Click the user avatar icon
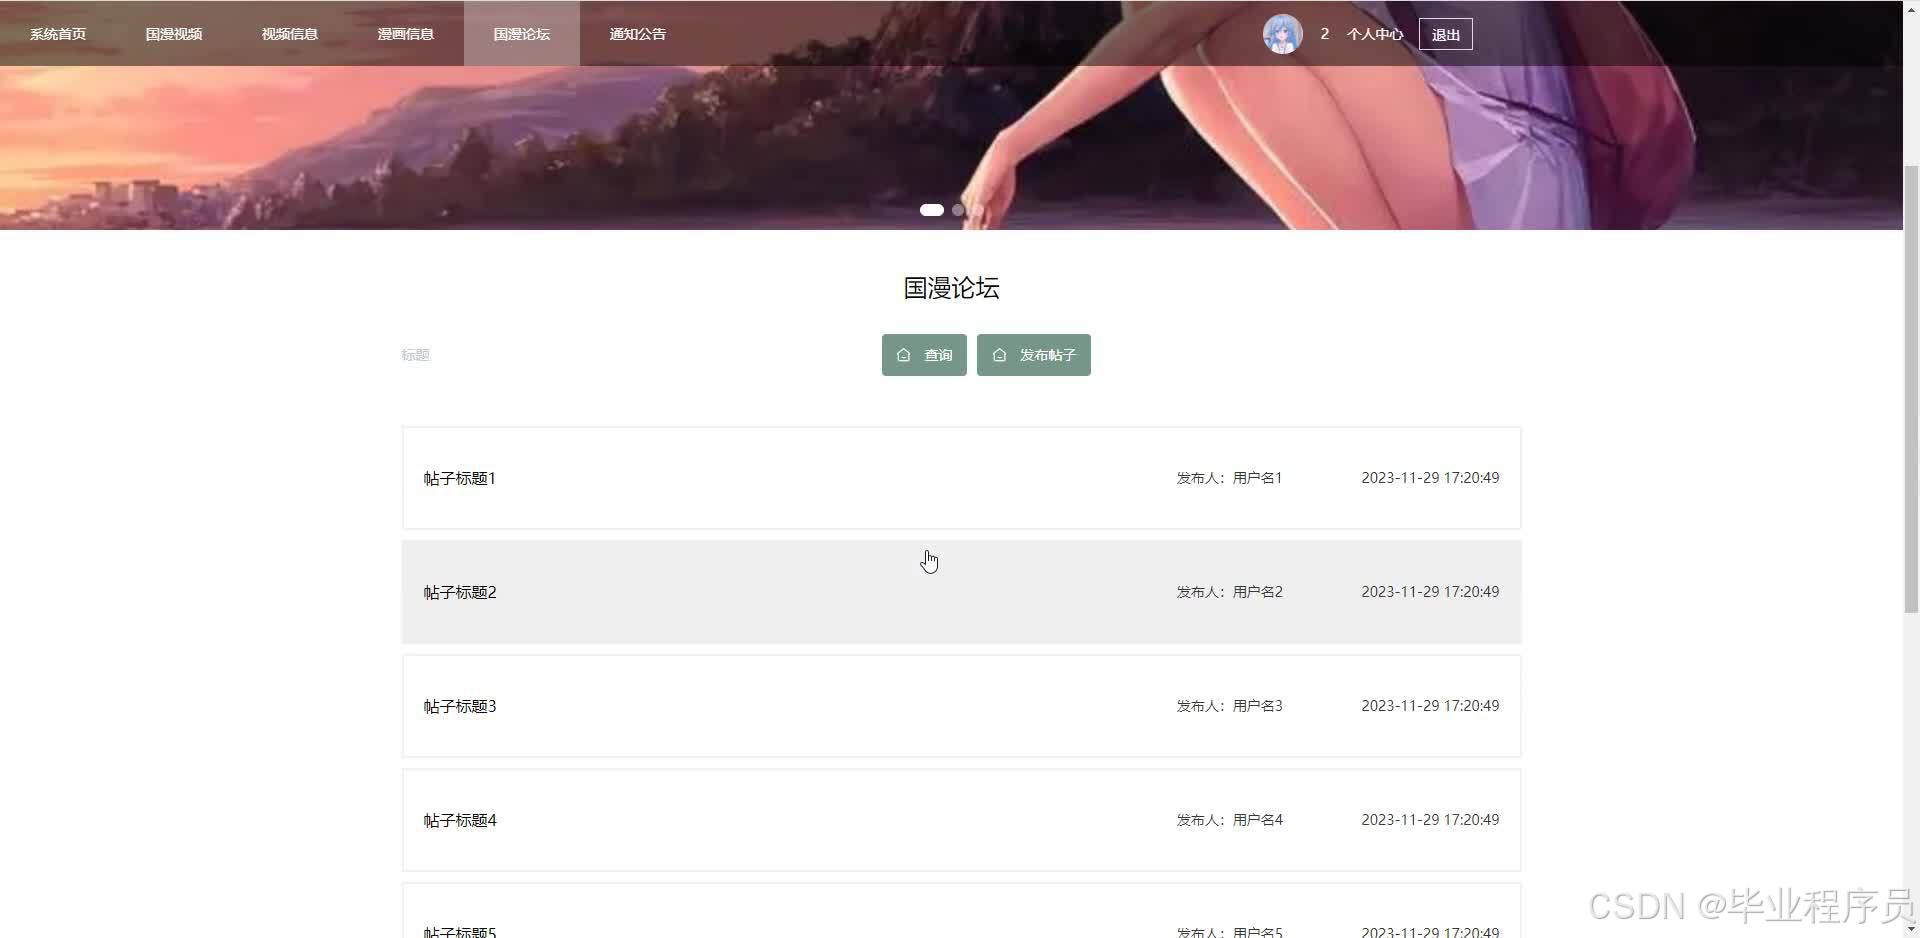This screenshot has height=938, width=1920. (x=1282, y=34)
